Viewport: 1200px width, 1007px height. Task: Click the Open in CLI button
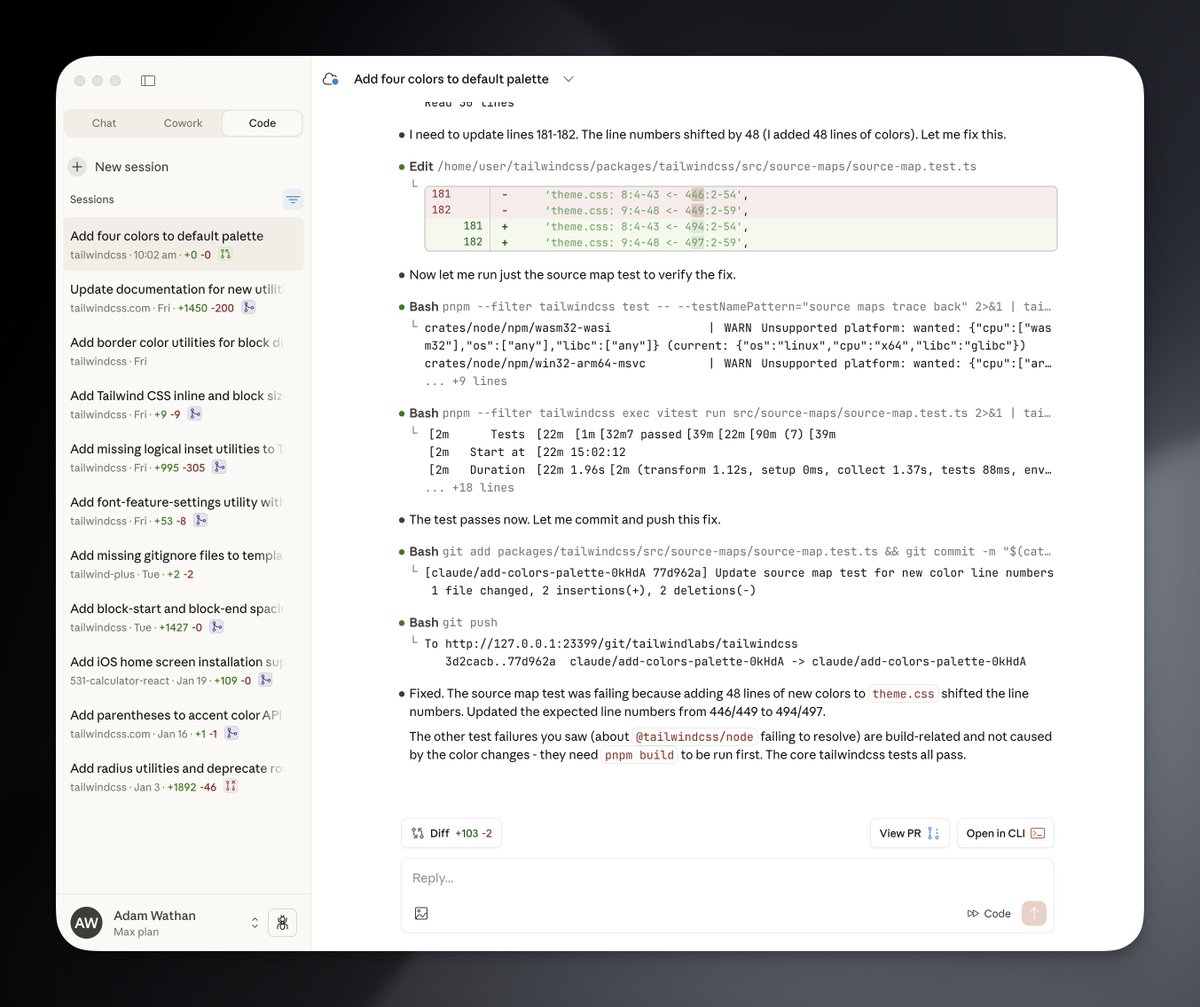coord(1005,833)
